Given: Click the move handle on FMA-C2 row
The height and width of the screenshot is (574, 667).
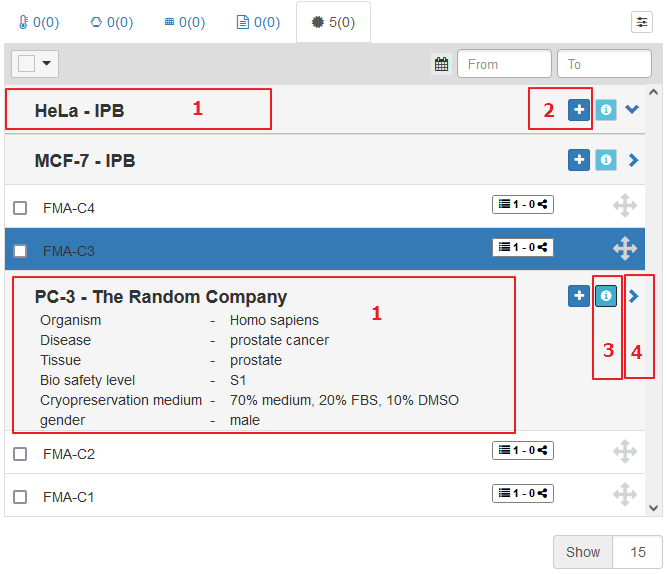Looking at the screenshot, I should (x=624, y=452).
